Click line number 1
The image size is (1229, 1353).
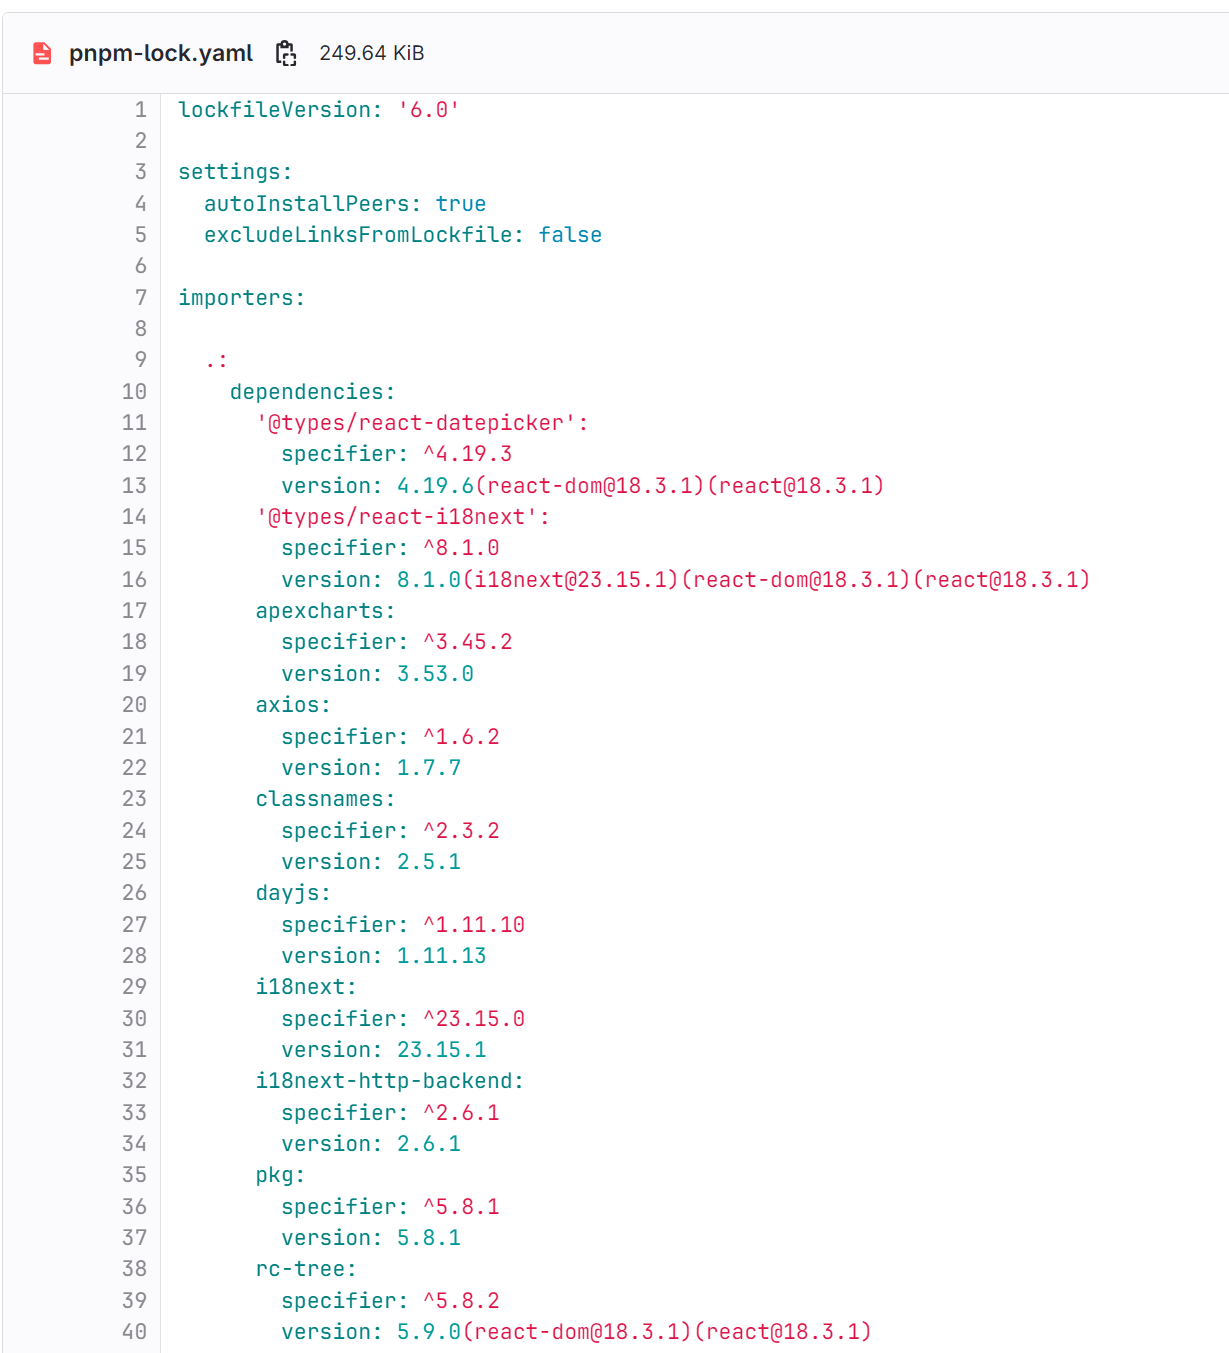pos(141,109)
